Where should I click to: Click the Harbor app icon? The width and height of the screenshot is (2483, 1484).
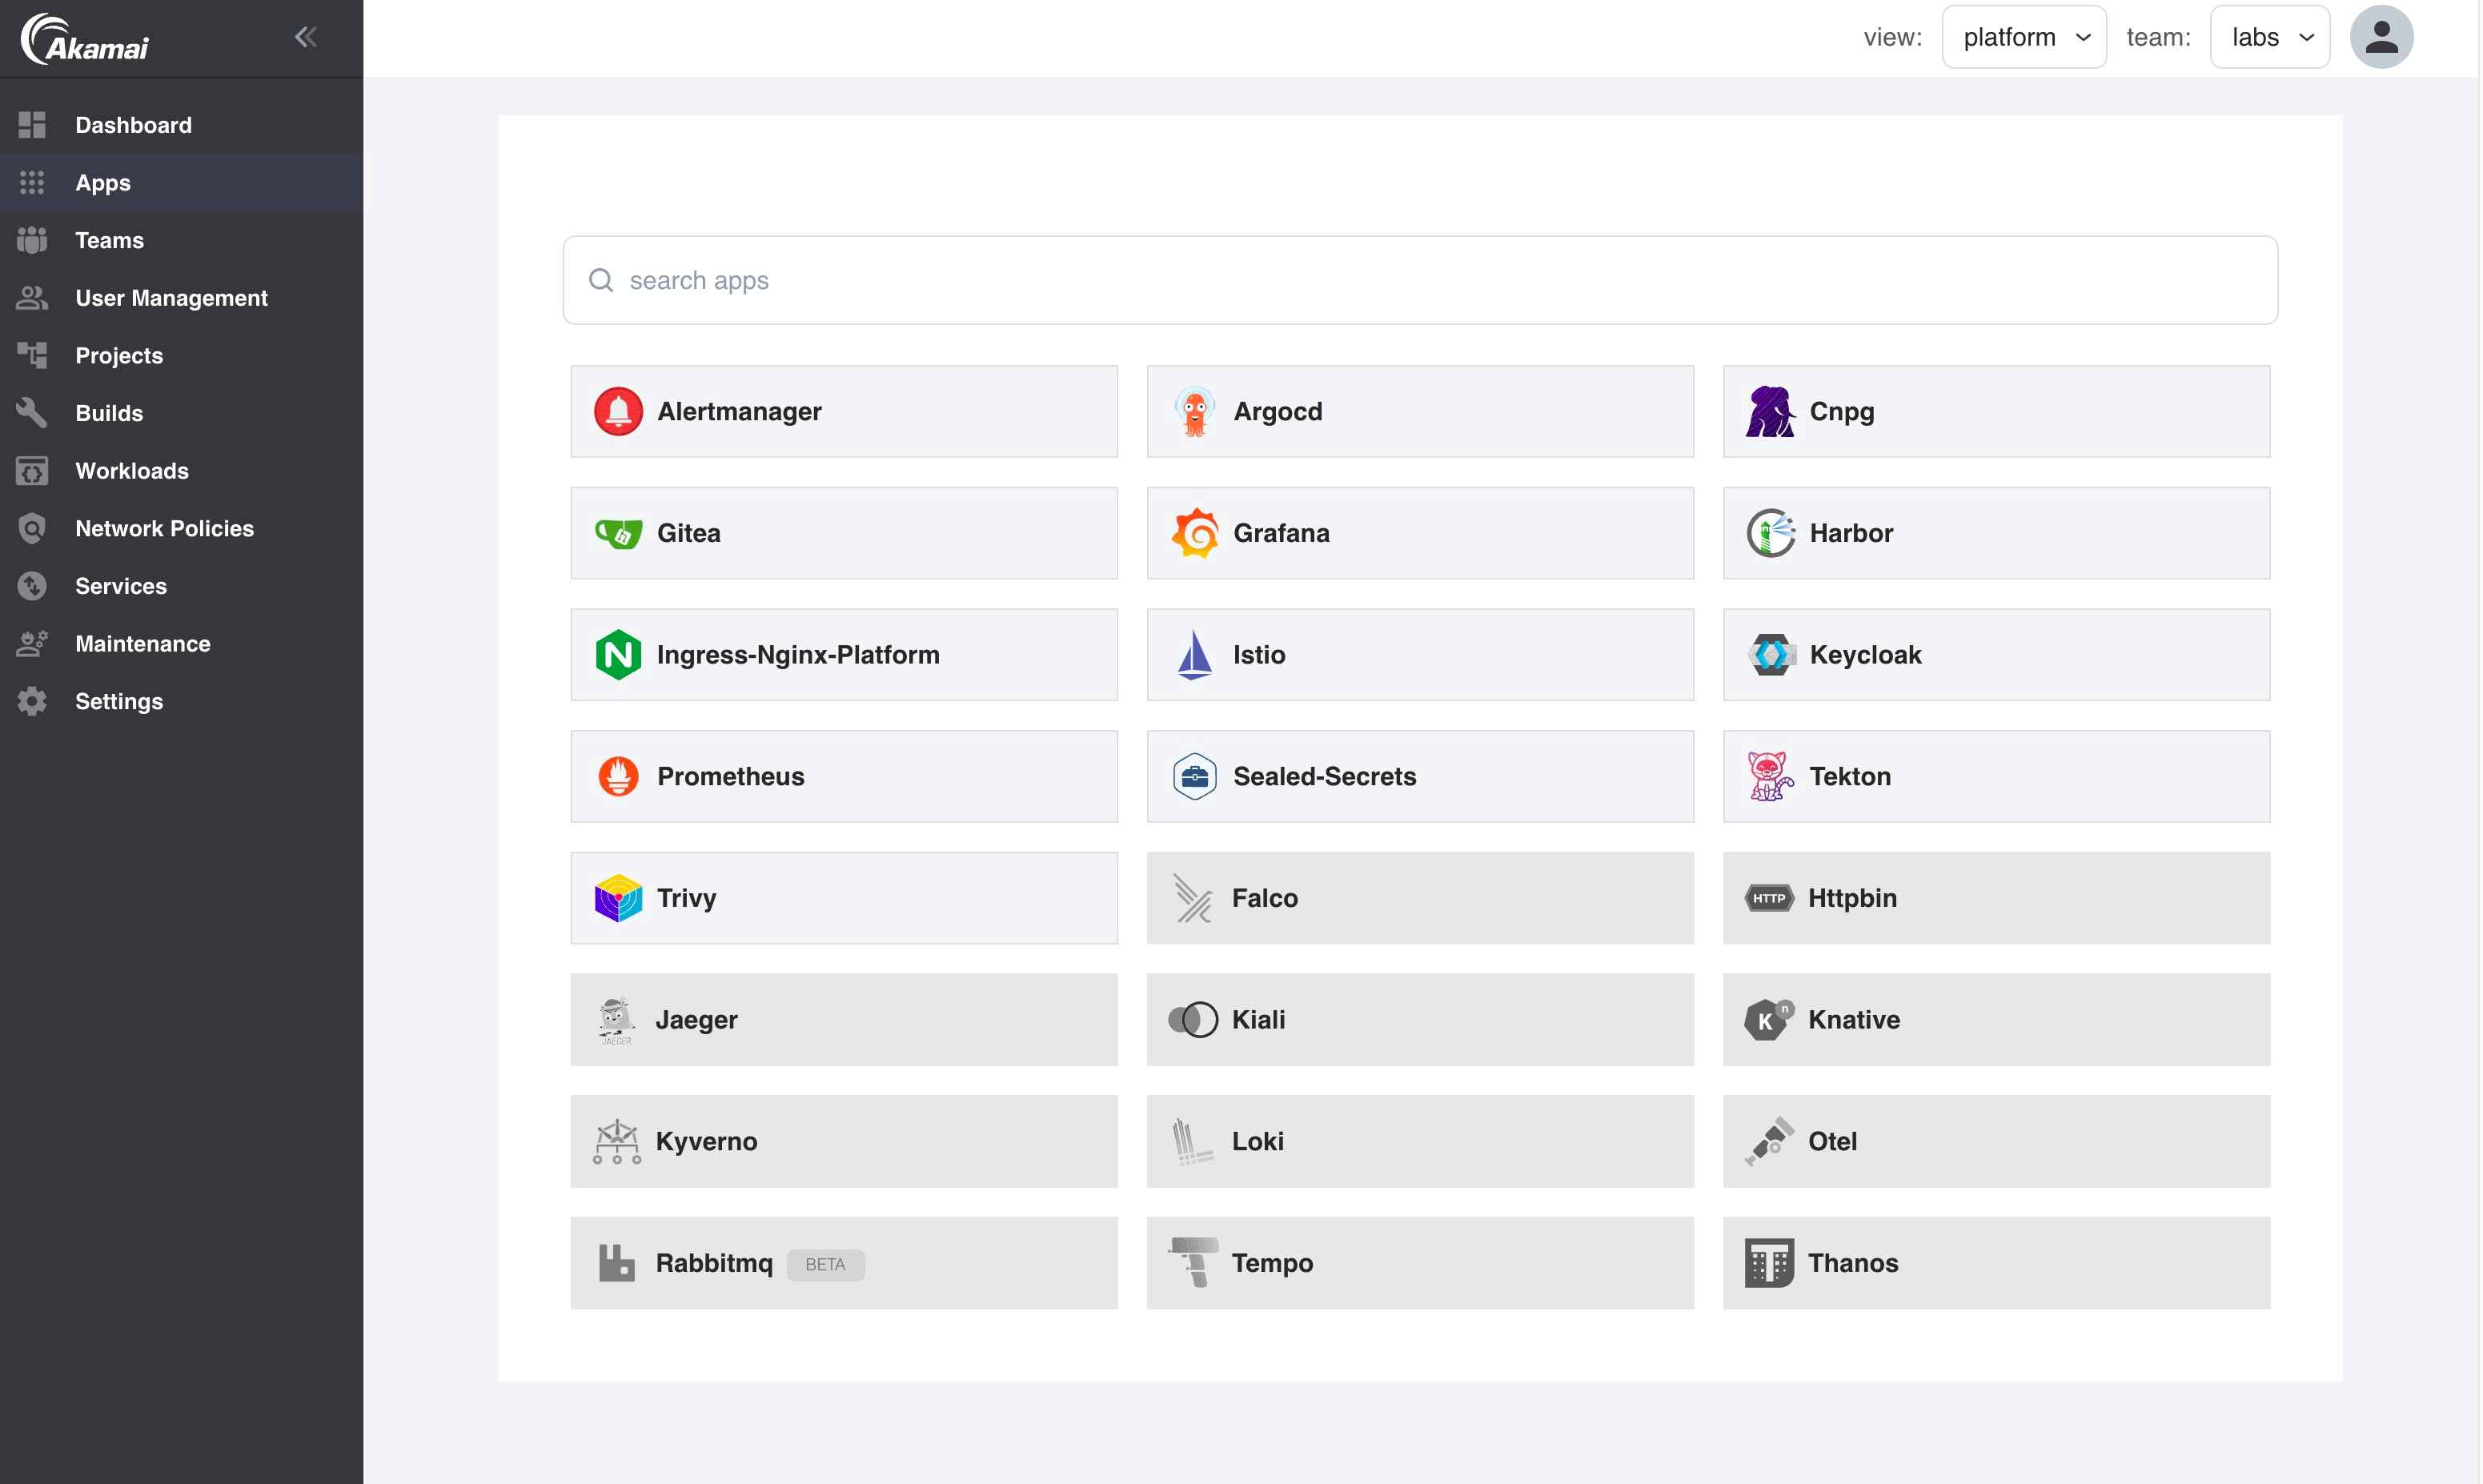click(1771, 532)
